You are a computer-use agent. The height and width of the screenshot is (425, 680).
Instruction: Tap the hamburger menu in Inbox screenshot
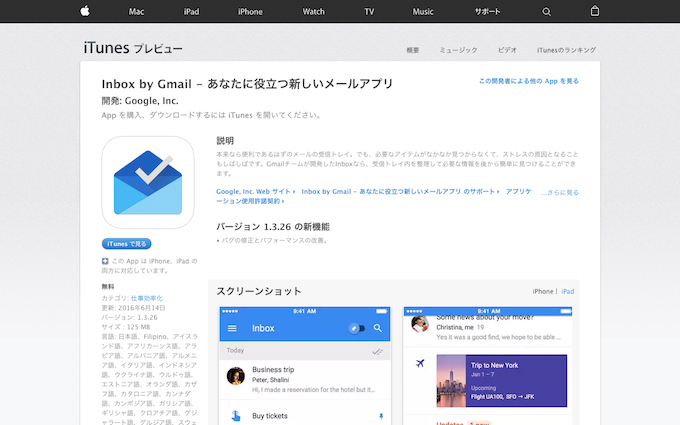[x=233, y=328]
